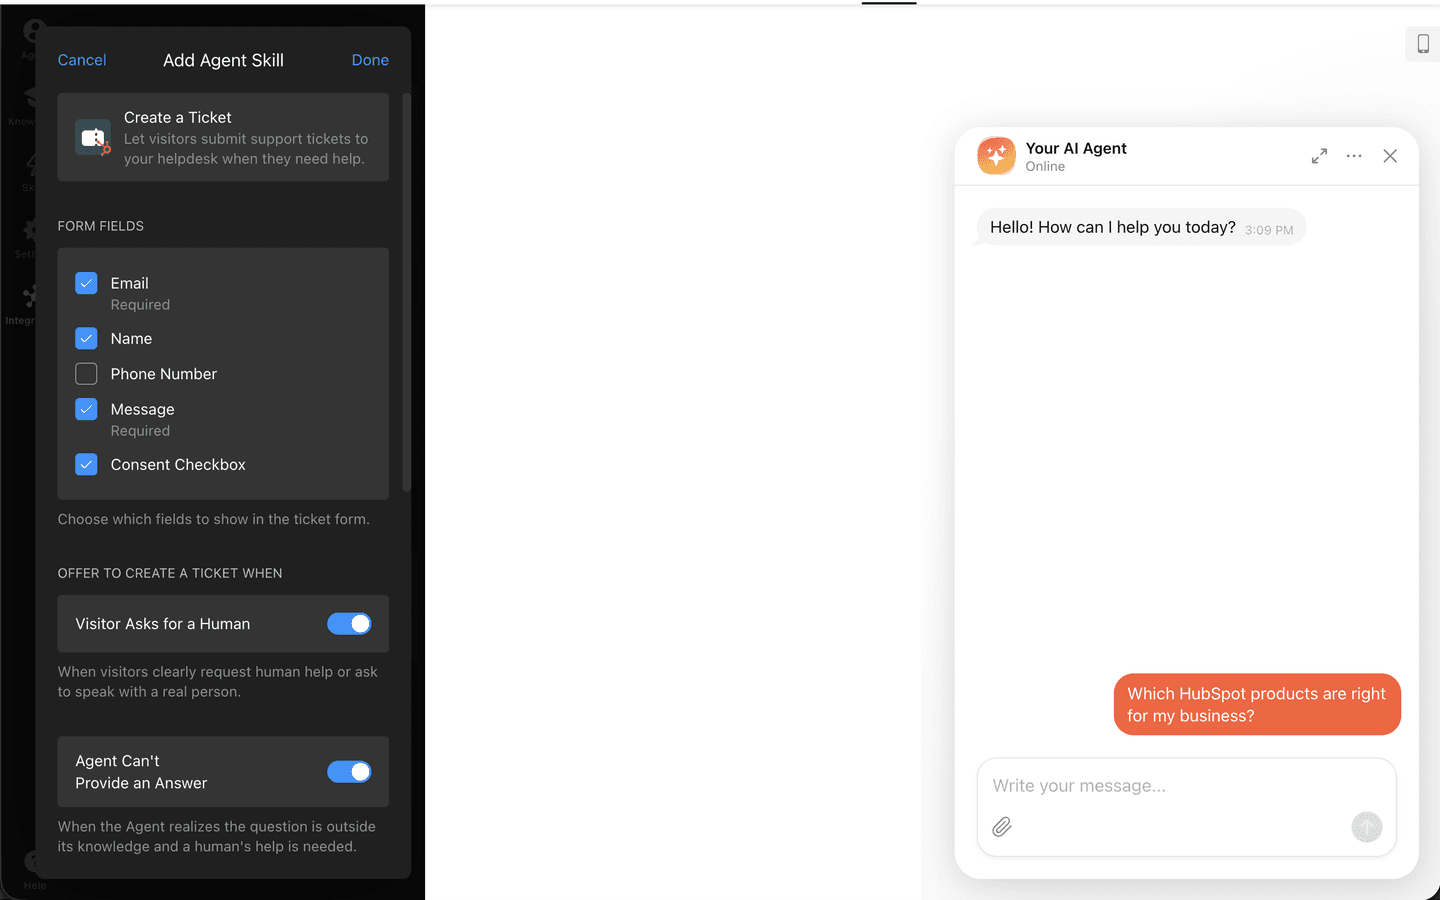The height and width of the screenshot is (900, 1440).
Task: Enable the Phone Number form field
Action: point(87,374)
